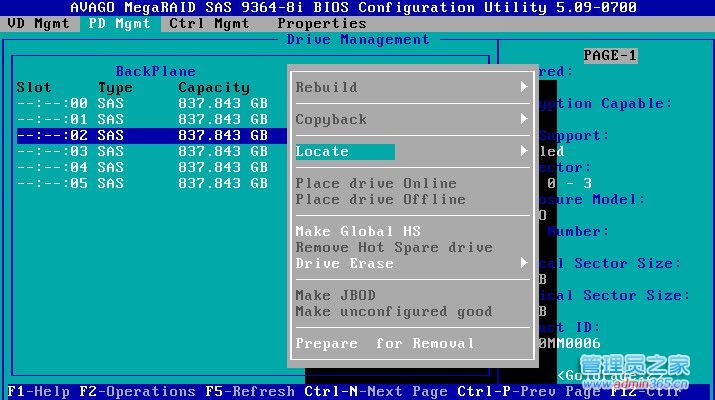Click the F2-Operations shortcut
Image resolution: width=715 pixels, height=400 pixels.
coord(137,391)
